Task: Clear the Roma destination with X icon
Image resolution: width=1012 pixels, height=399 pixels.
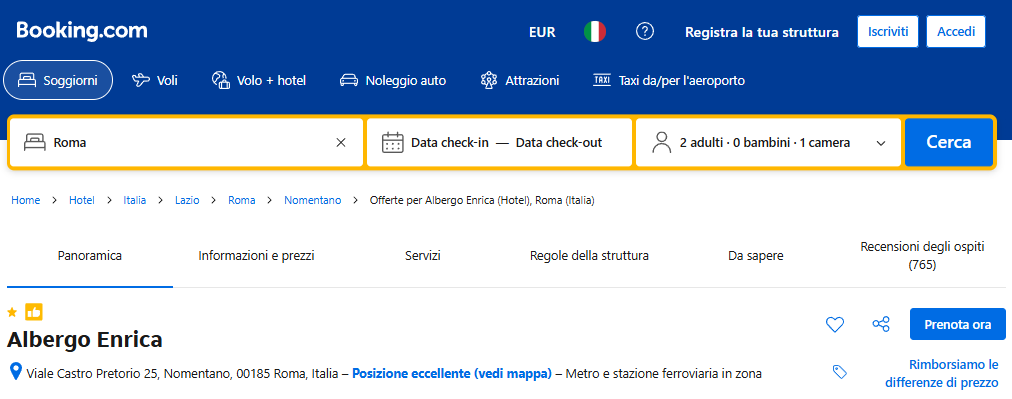Action: click(x=341, y=143)
